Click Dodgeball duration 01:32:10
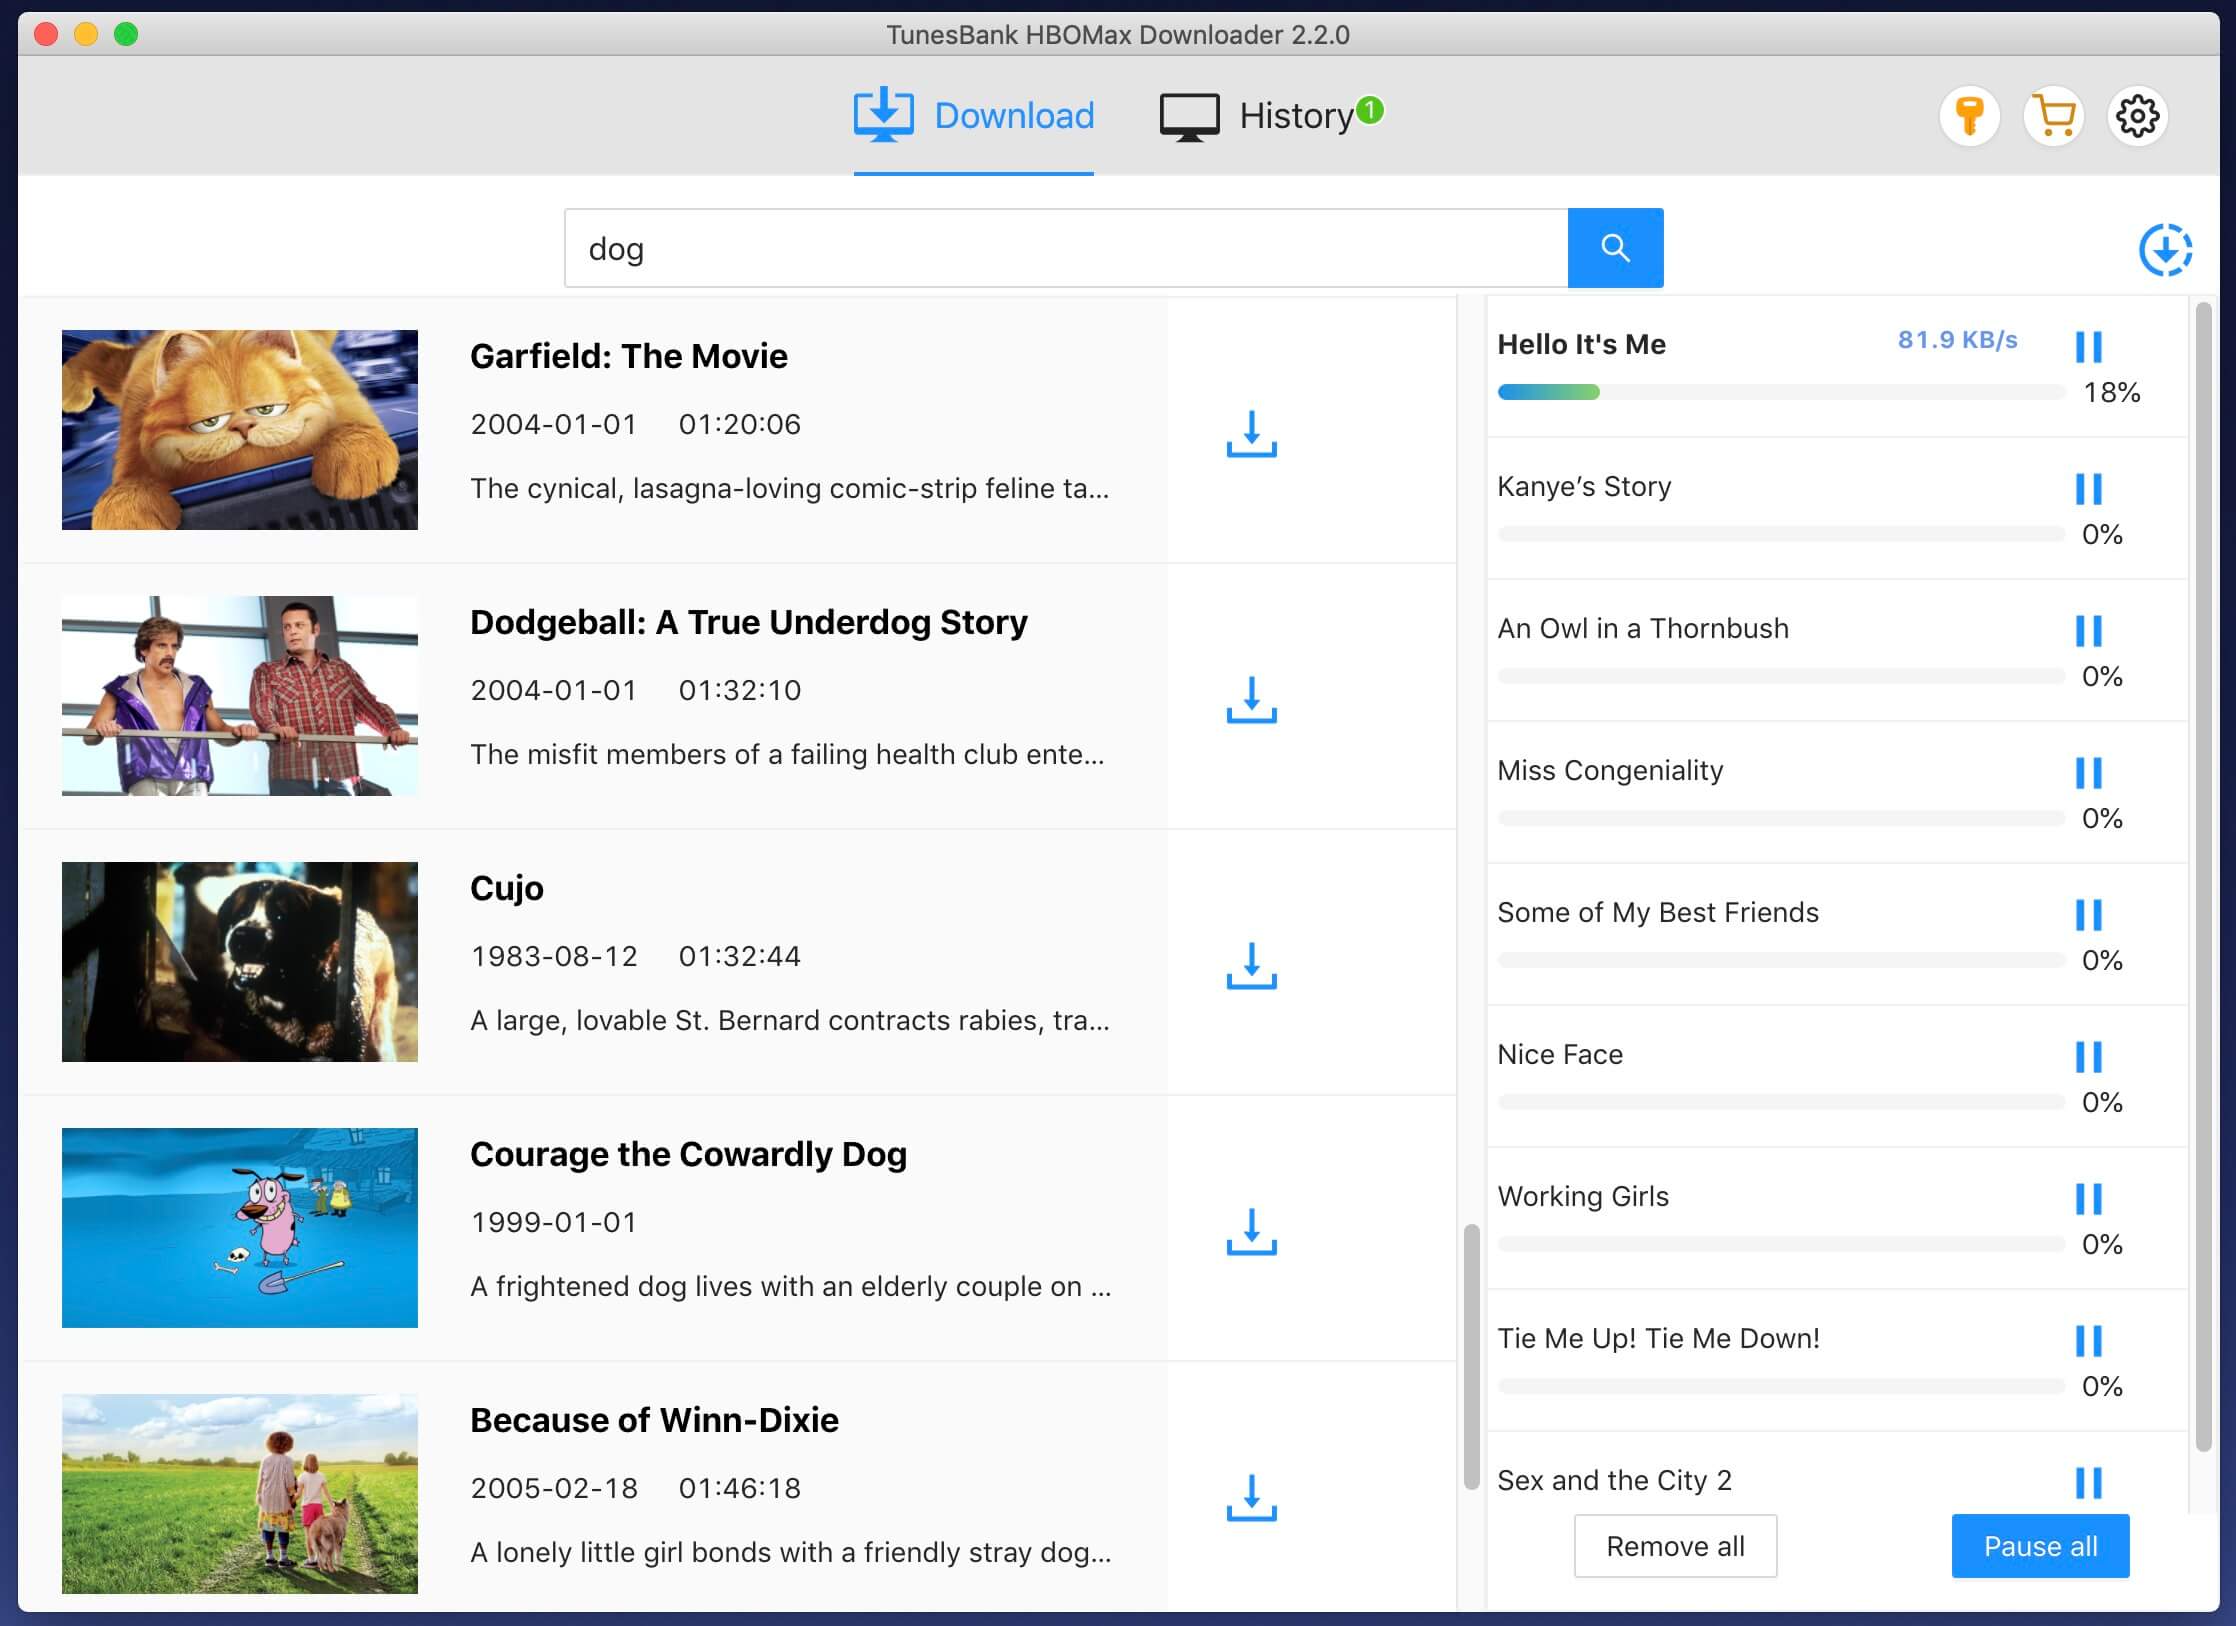 (740, 691)
